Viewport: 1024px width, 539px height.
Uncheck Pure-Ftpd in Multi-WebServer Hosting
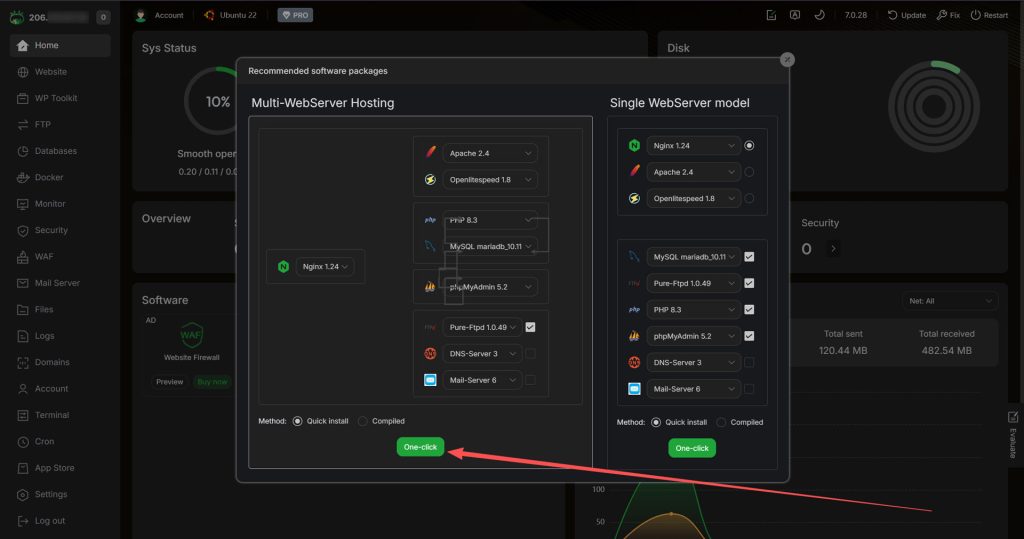coord(530,326)
